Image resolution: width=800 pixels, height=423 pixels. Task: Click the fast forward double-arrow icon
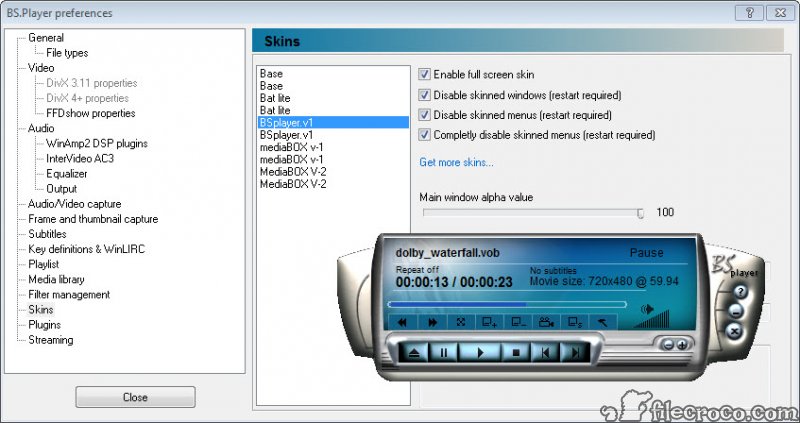[433, 322]
